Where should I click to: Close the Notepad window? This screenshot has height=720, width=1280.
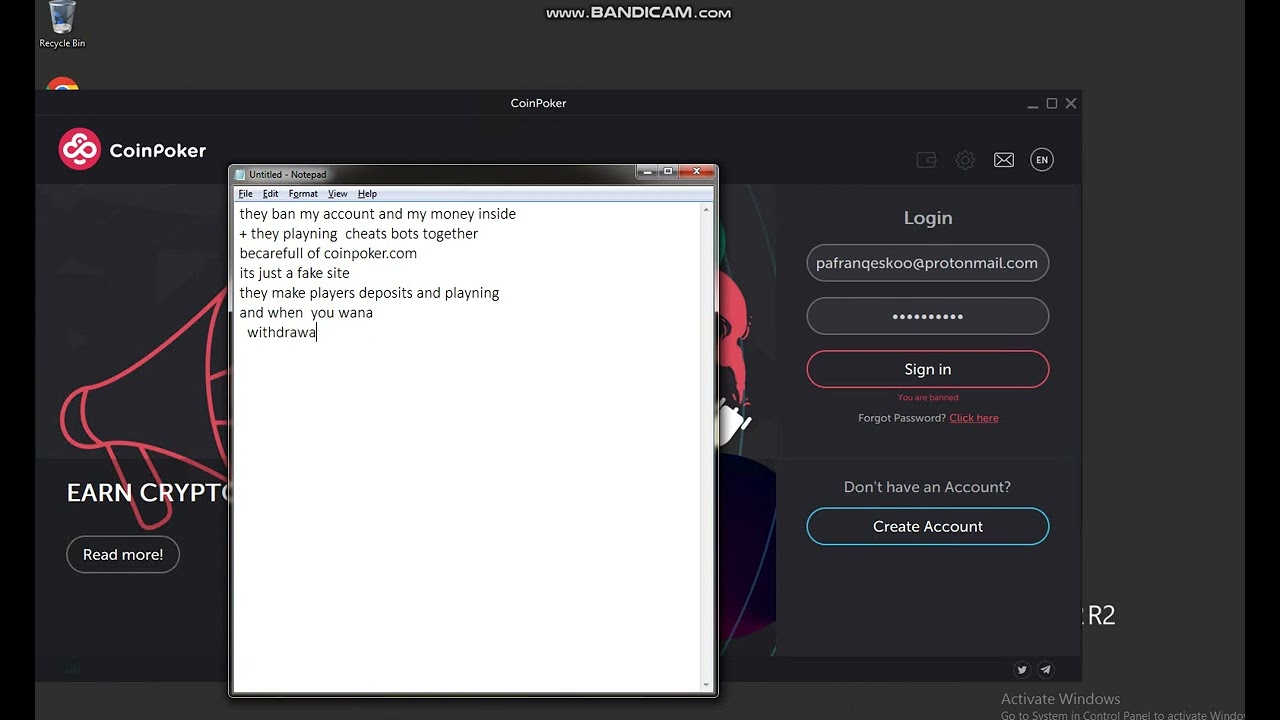(697, 172)
